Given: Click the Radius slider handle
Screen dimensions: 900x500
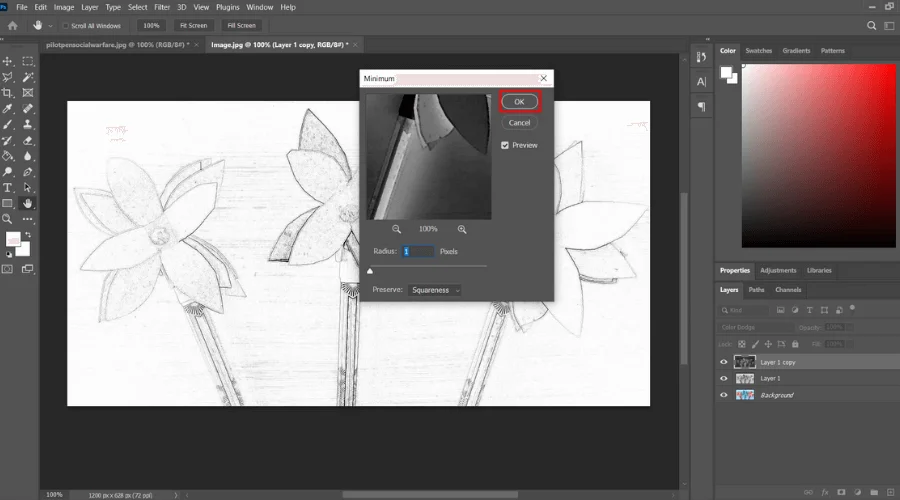Looking at the screenshot, I should (x=370, y=271).
